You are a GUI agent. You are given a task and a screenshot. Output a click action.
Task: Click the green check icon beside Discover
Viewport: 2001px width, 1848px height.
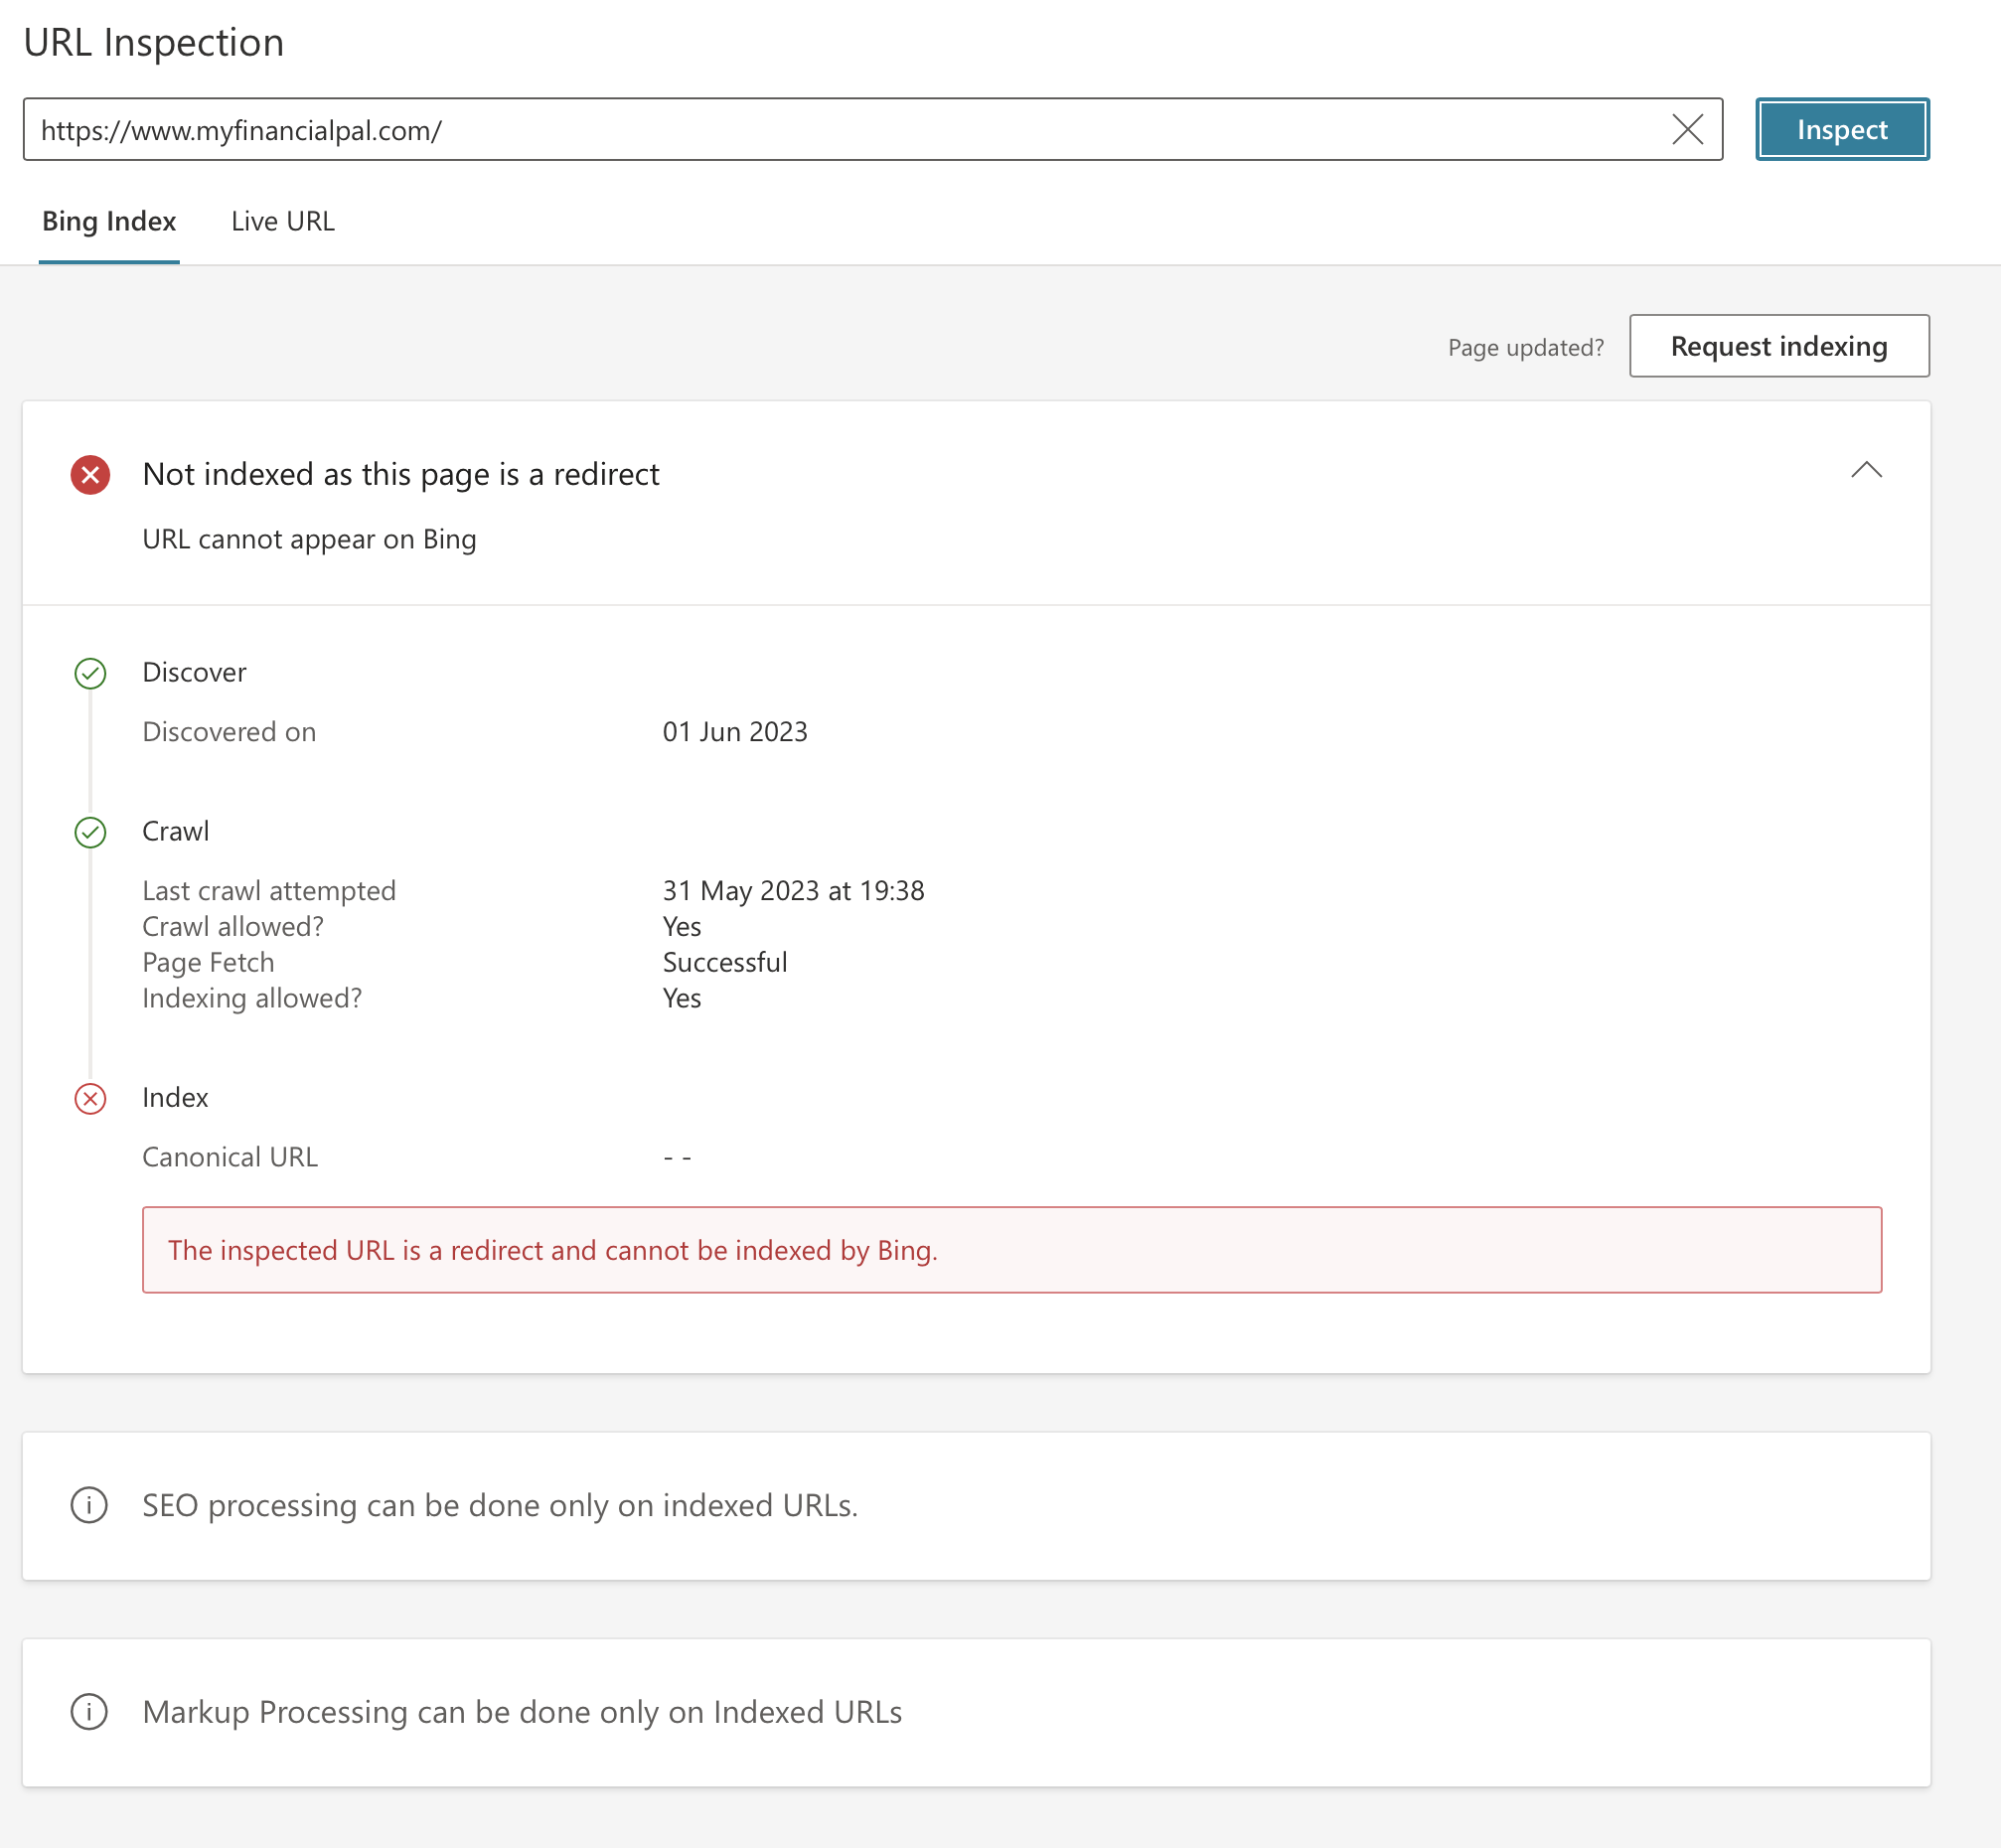(90, 673)
